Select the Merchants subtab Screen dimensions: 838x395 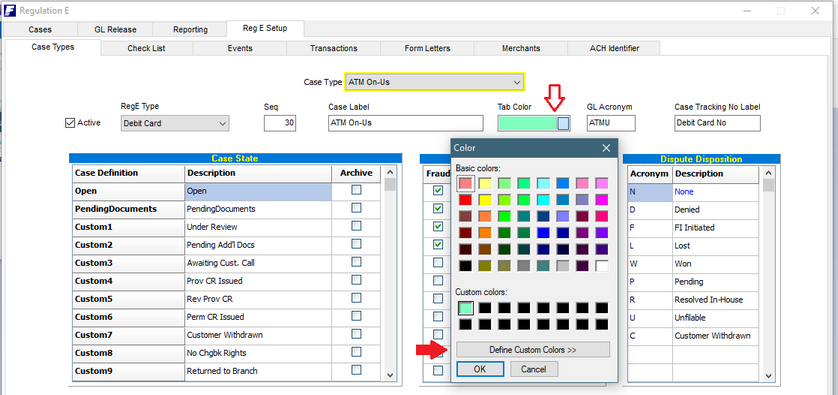(521, 48)
